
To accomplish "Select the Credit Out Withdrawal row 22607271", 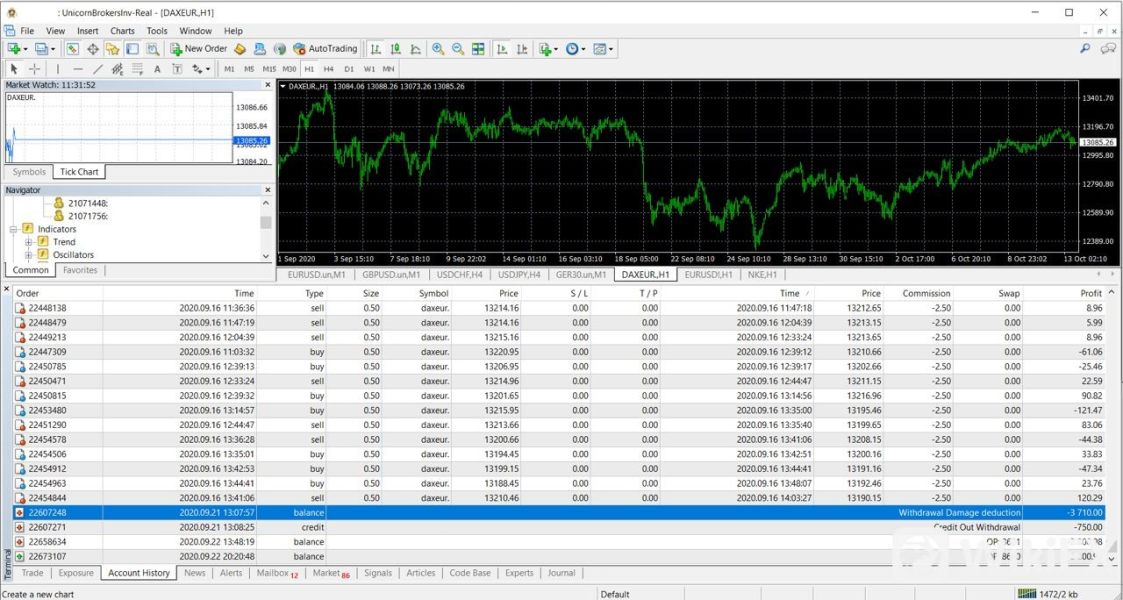I will [559, 527].
